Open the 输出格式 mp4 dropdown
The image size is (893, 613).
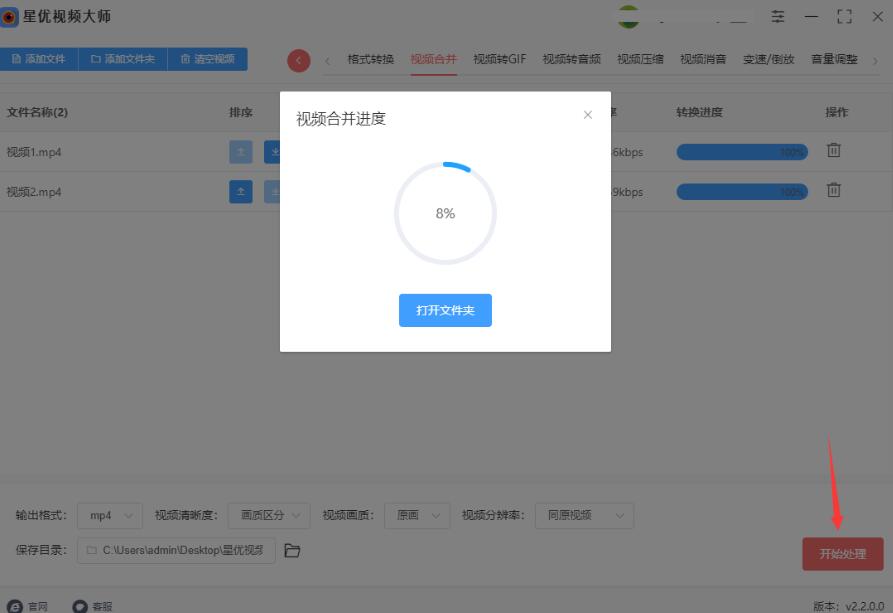(109, 515)
